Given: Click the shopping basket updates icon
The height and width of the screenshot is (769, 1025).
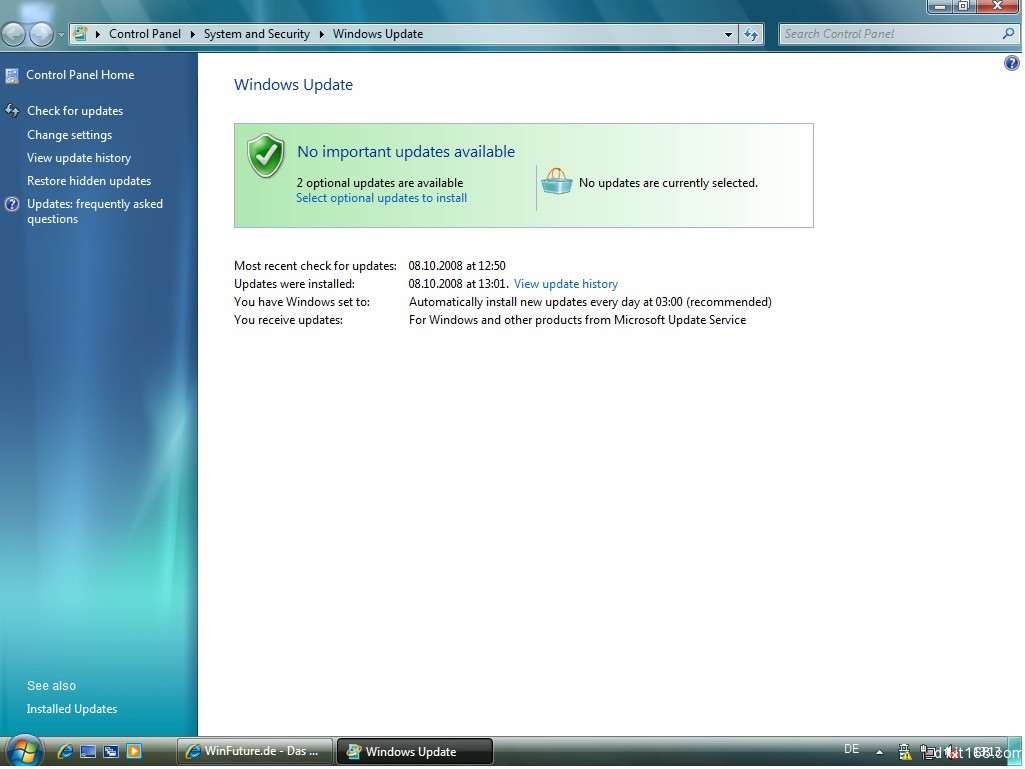Looking at the screenshot, I should 556,182.
